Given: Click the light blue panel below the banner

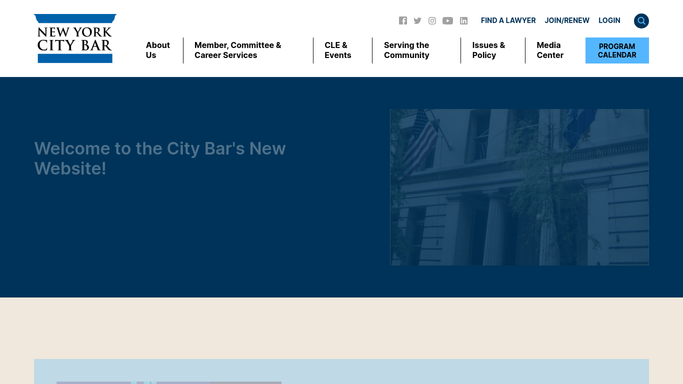Looking at the screenshot, I should click(x=342, y=371).
